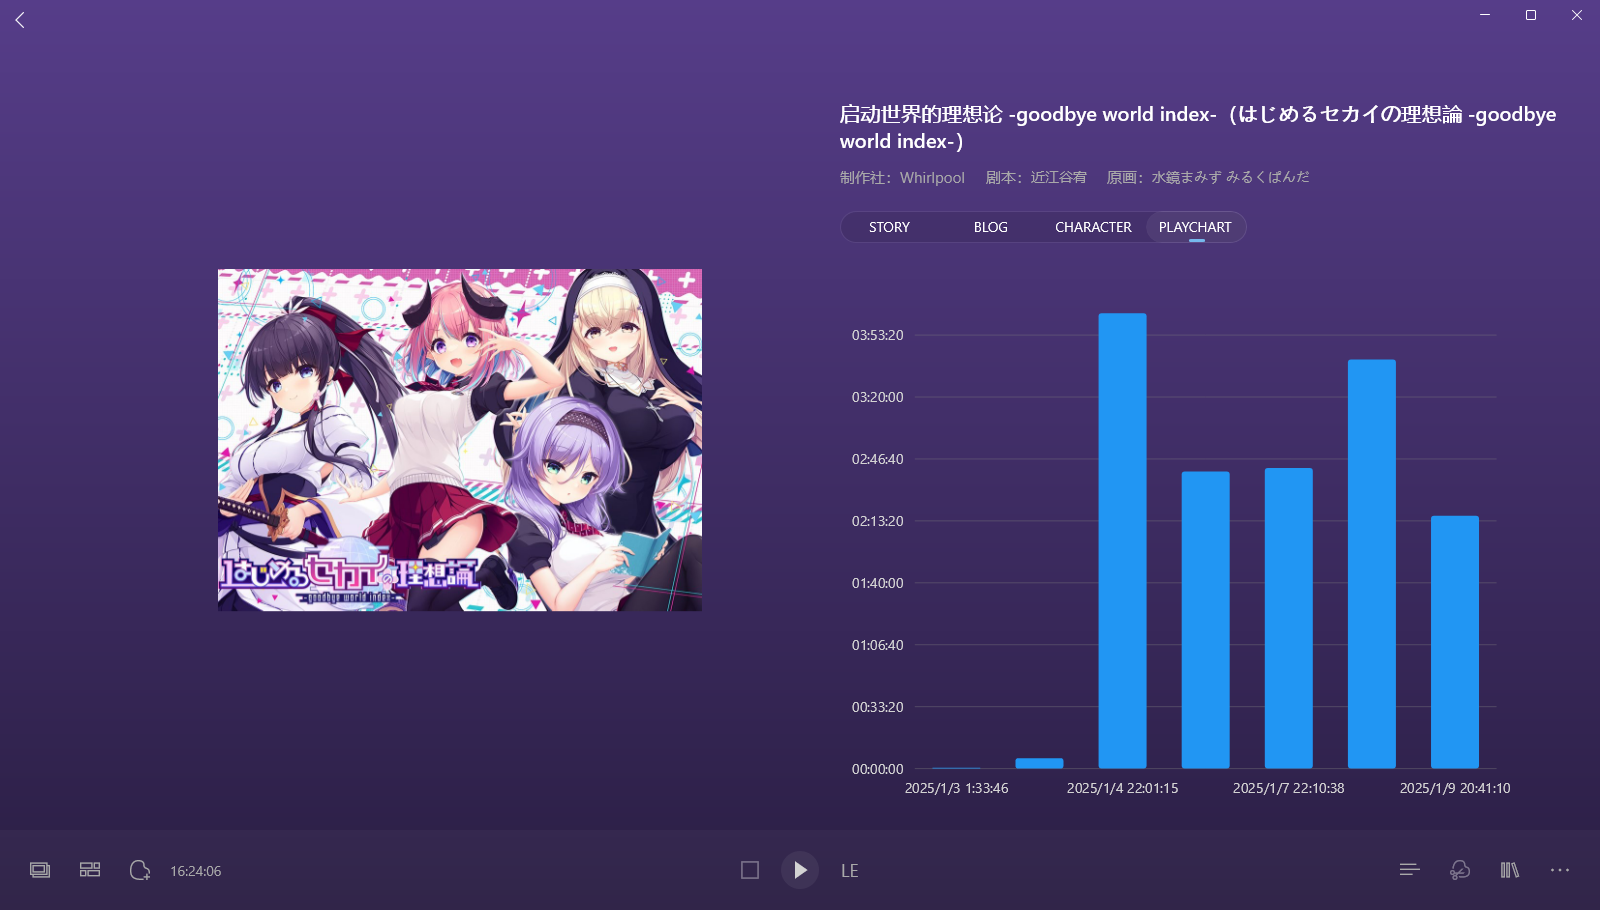Click the tallest bar in the playchart
The image size is (1600, 910).
coord(1122,541)
